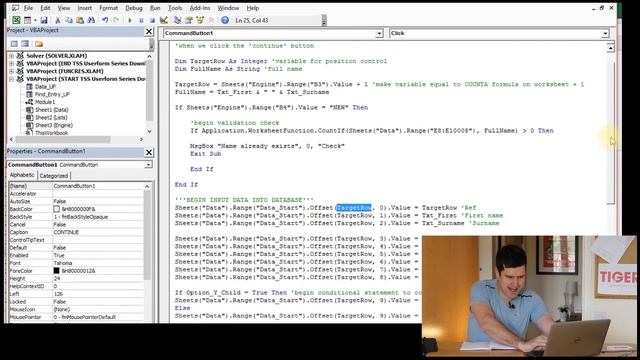The height and width of the screenshot is (360, 640).
Task: Open the View menu
Action: [64, 8]
